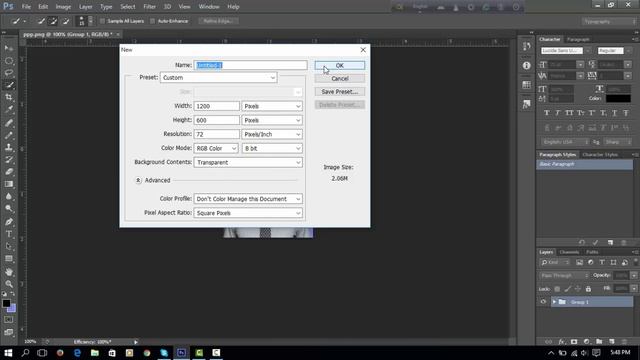This screenshot has width=640, height=360.
Task: Open the File menu
Action: [x=26, y=7]
